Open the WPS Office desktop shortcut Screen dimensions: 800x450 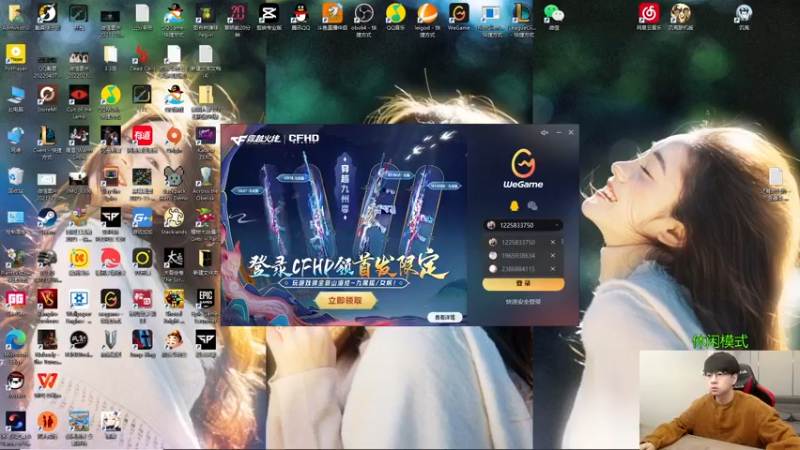47,384
